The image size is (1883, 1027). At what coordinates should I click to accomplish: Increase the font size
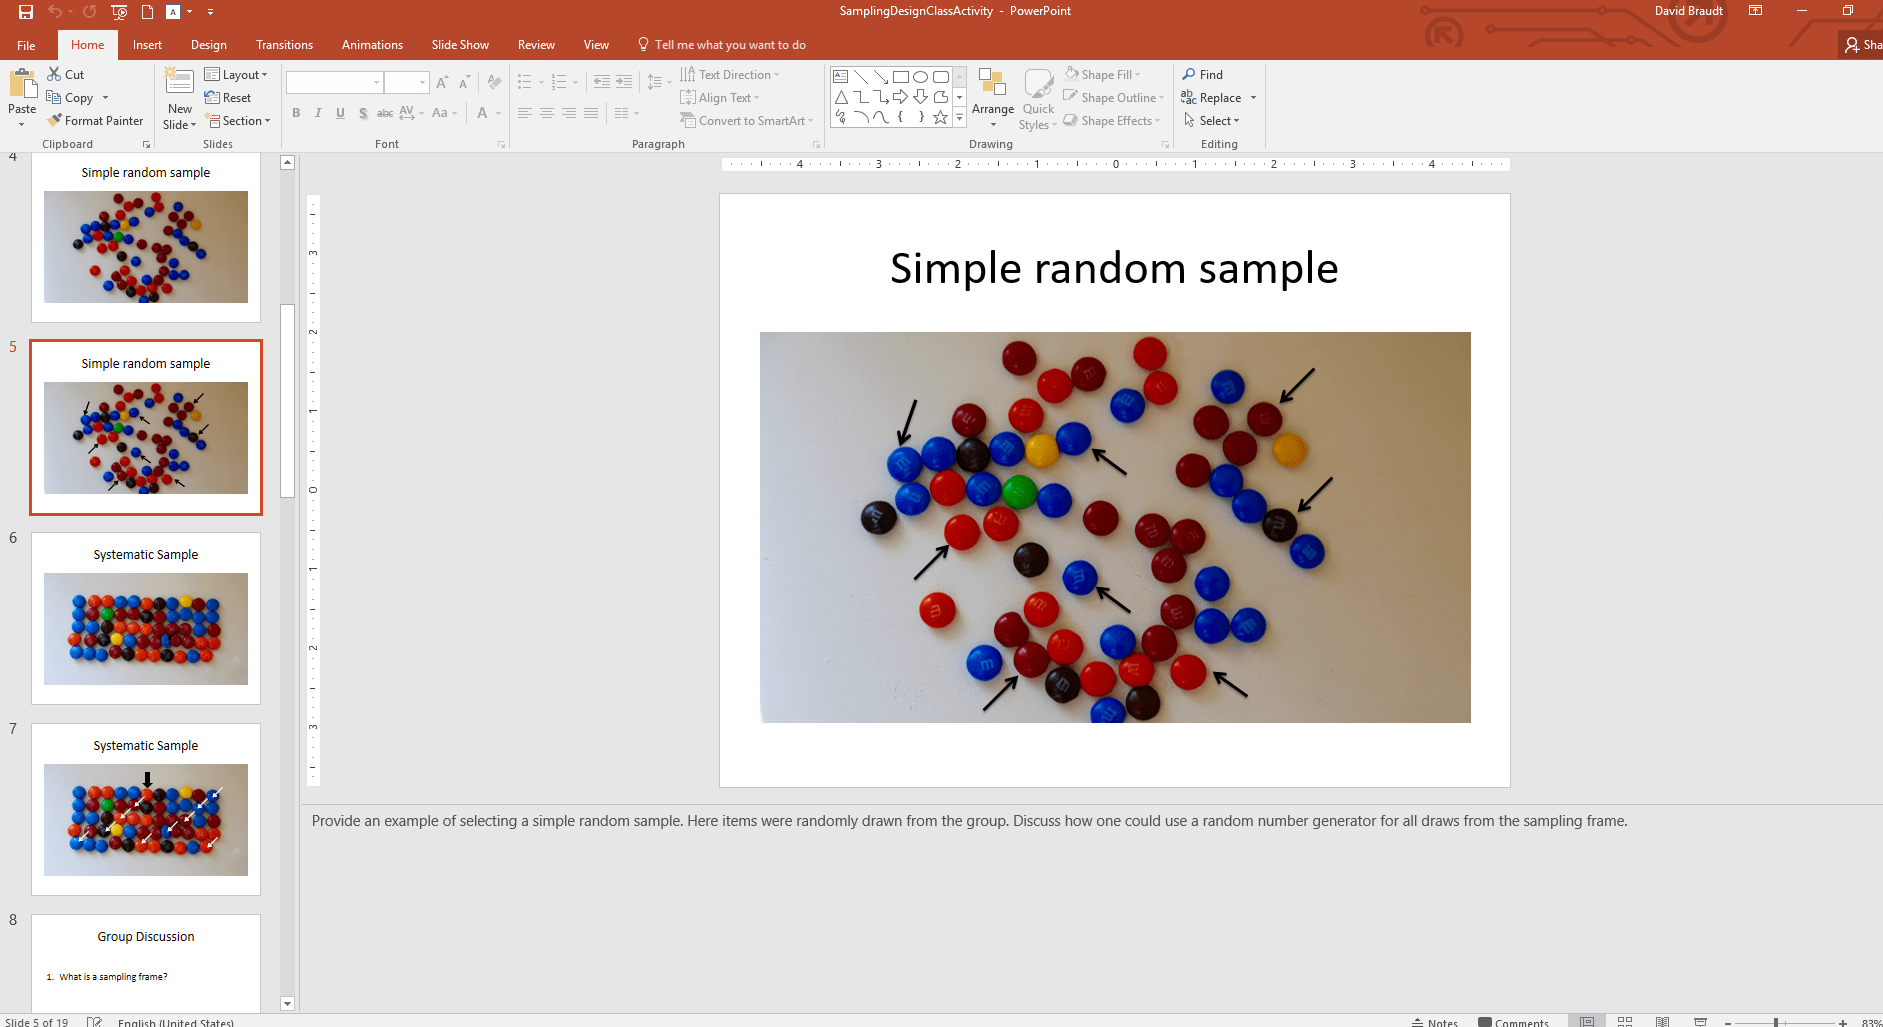(442, 83)
